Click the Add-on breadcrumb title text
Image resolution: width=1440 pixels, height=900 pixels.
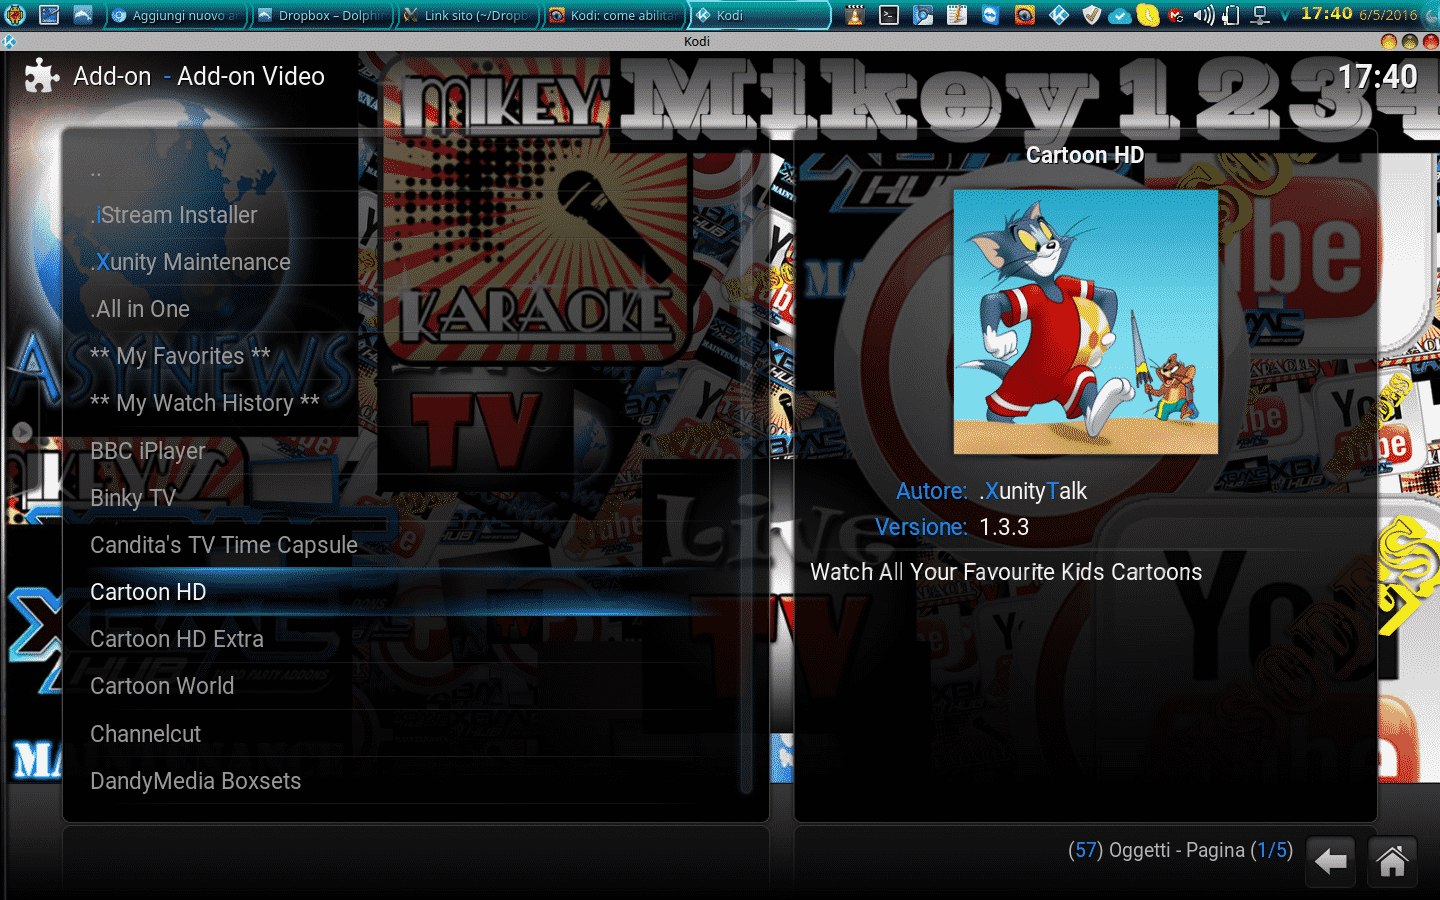pos(112,76)
